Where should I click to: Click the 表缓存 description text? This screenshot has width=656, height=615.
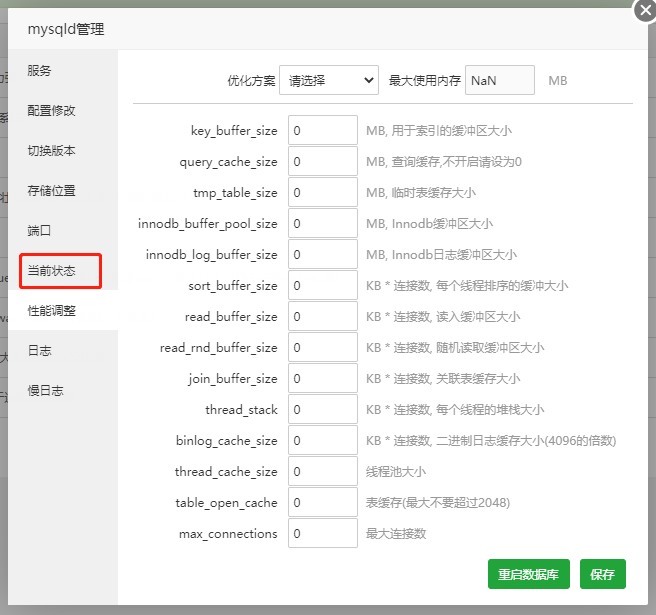(438, 502)
